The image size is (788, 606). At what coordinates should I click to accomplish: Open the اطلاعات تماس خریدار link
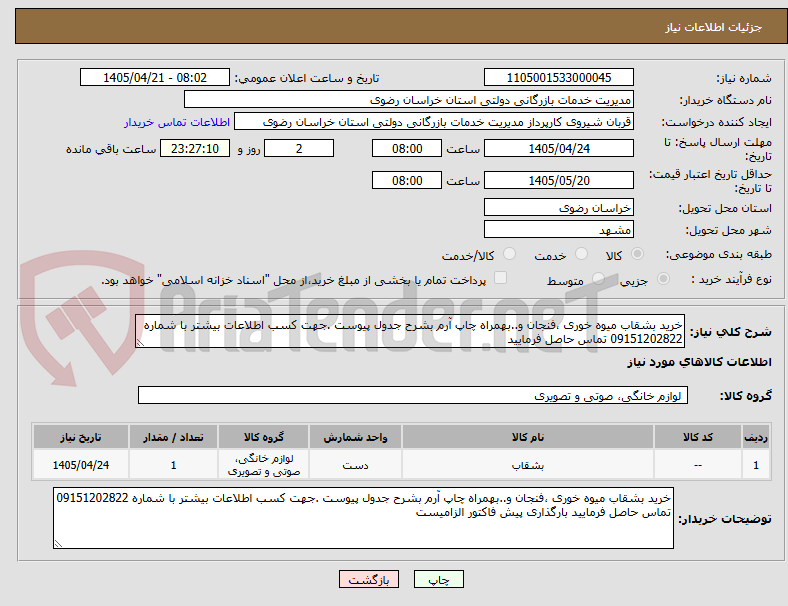[x=177, y=122]
